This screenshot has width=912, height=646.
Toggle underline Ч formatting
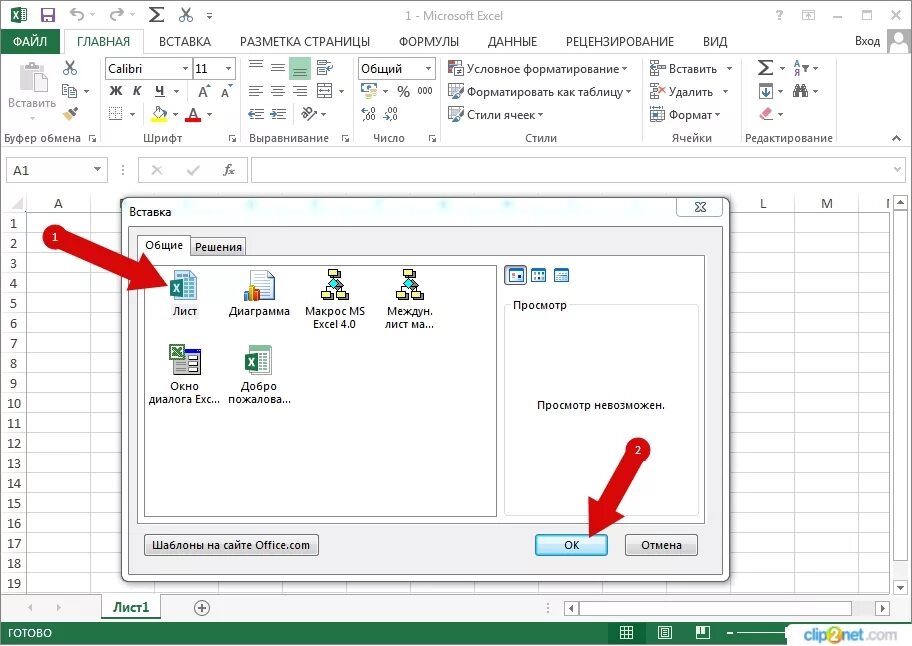click(159, 91)
